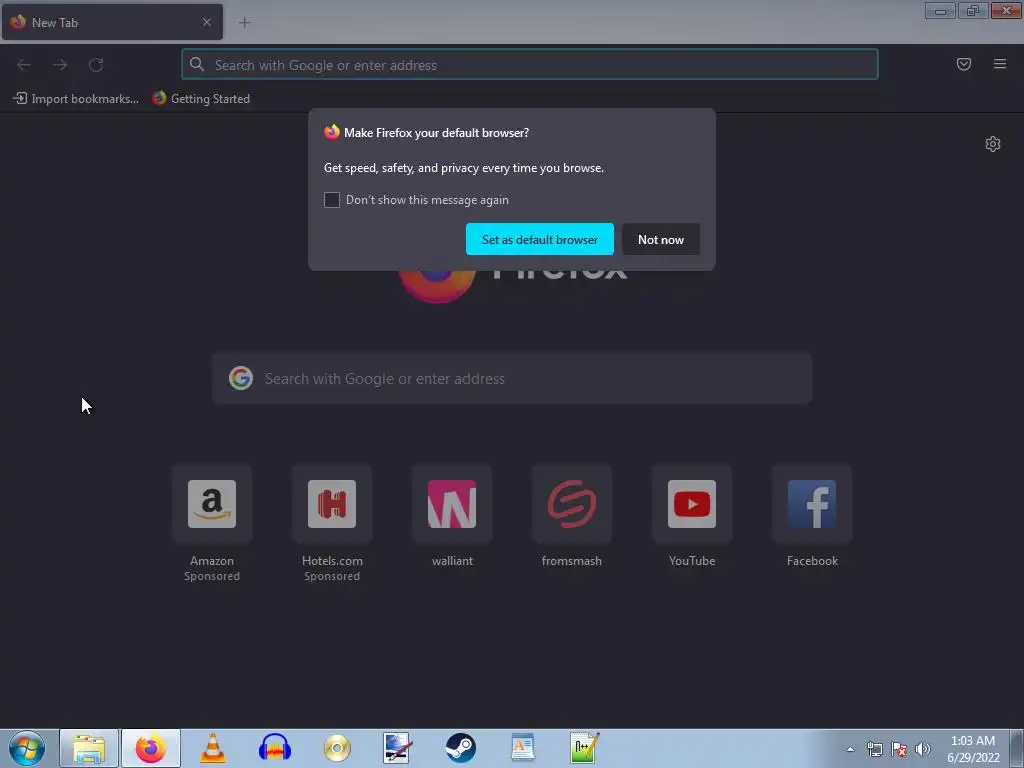Open the disc app in taskbar
Image resolution: width=1024 pixels, height=768 pixels.
click(x=337, y=748)
